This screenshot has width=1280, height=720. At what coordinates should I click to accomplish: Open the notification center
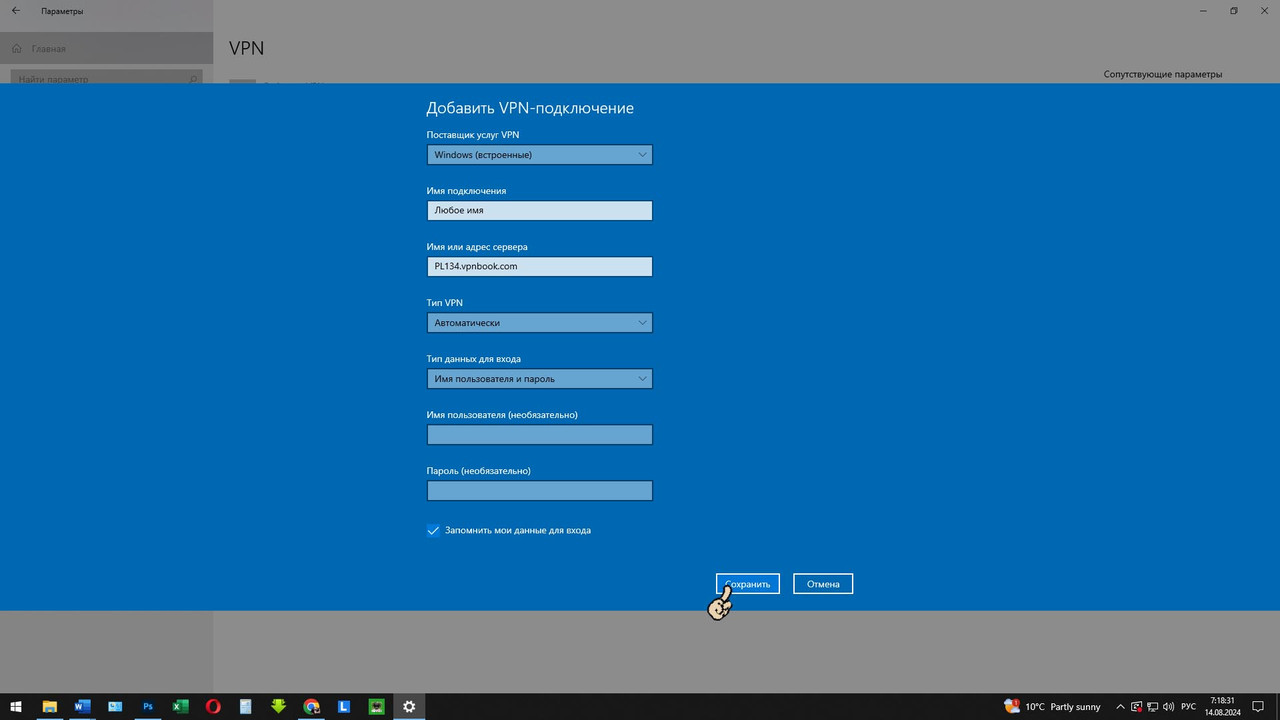click(x=1259, y=706)
